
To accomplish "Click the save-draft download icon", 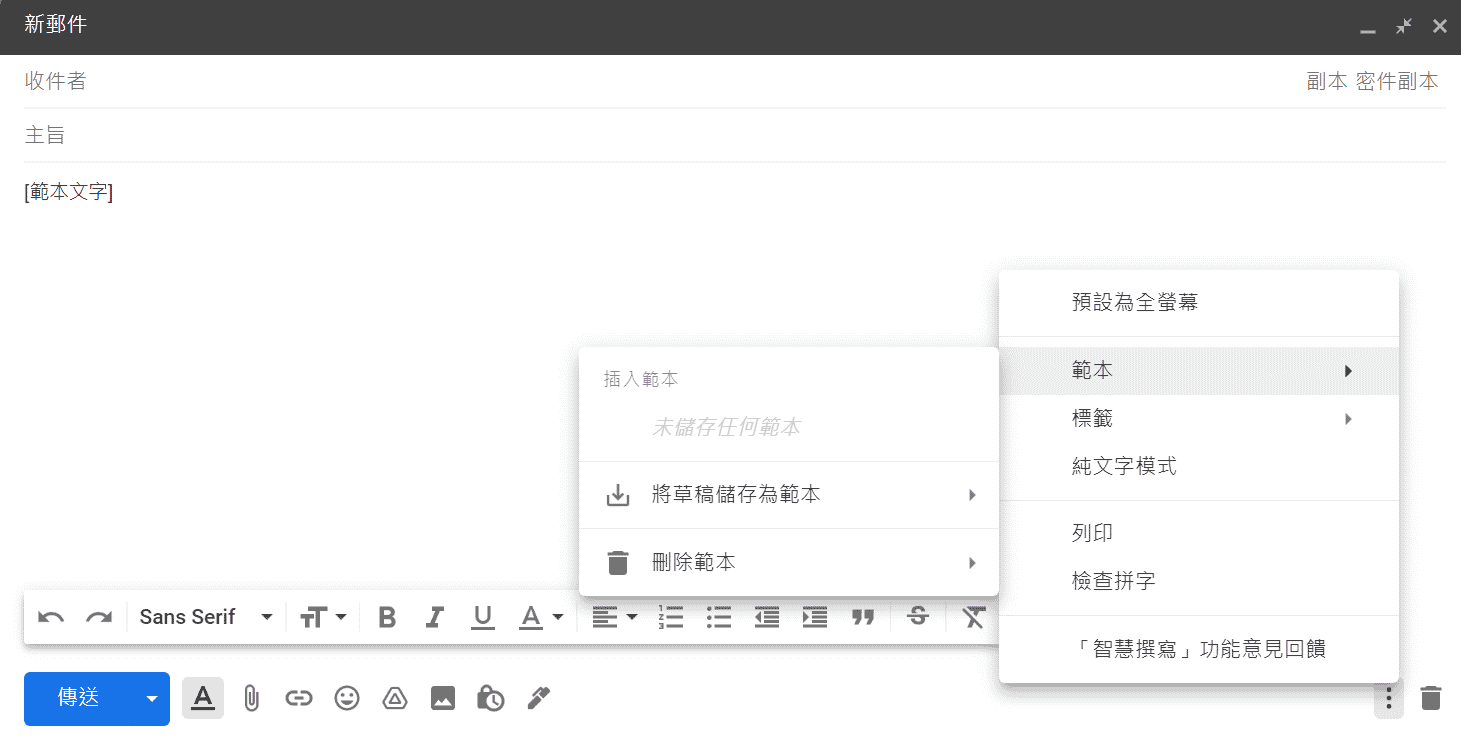I will 618,495.
